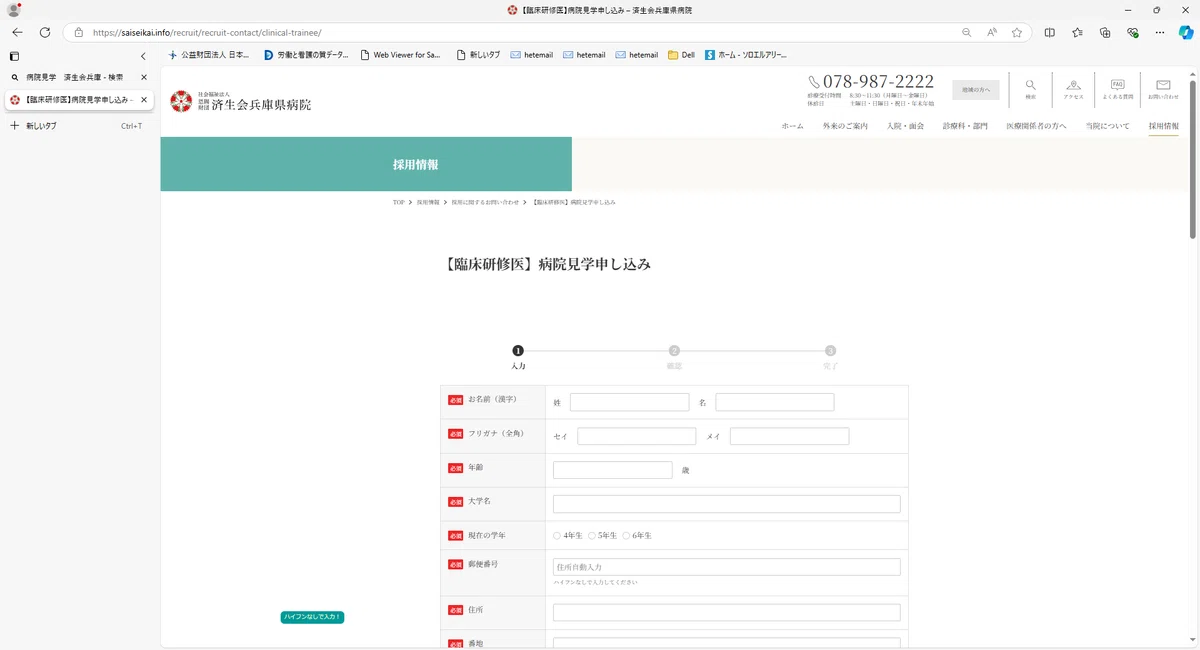Screen dimensions: 1200x650
Task: Focus the 名 given name input field
Action: pyautogui.click(x=775, y=402)
